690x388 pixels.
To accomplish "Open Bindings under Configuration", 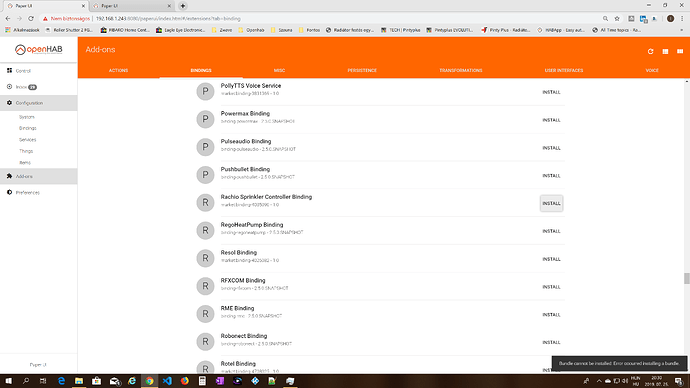I will click(x=27, y=128).
